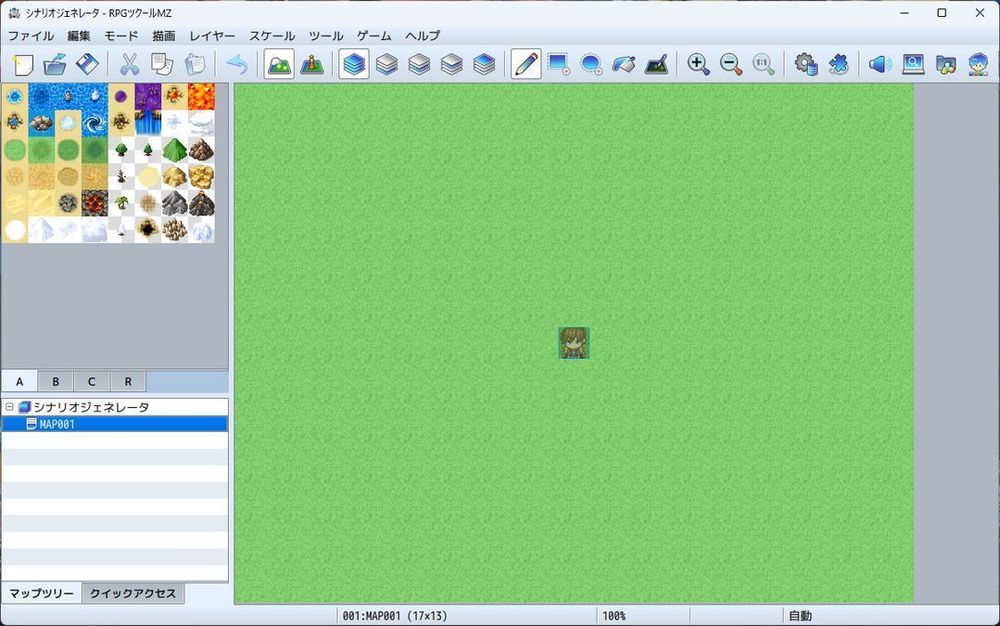
Task: Open the ヘルプ menu
Action: (422, 36)
